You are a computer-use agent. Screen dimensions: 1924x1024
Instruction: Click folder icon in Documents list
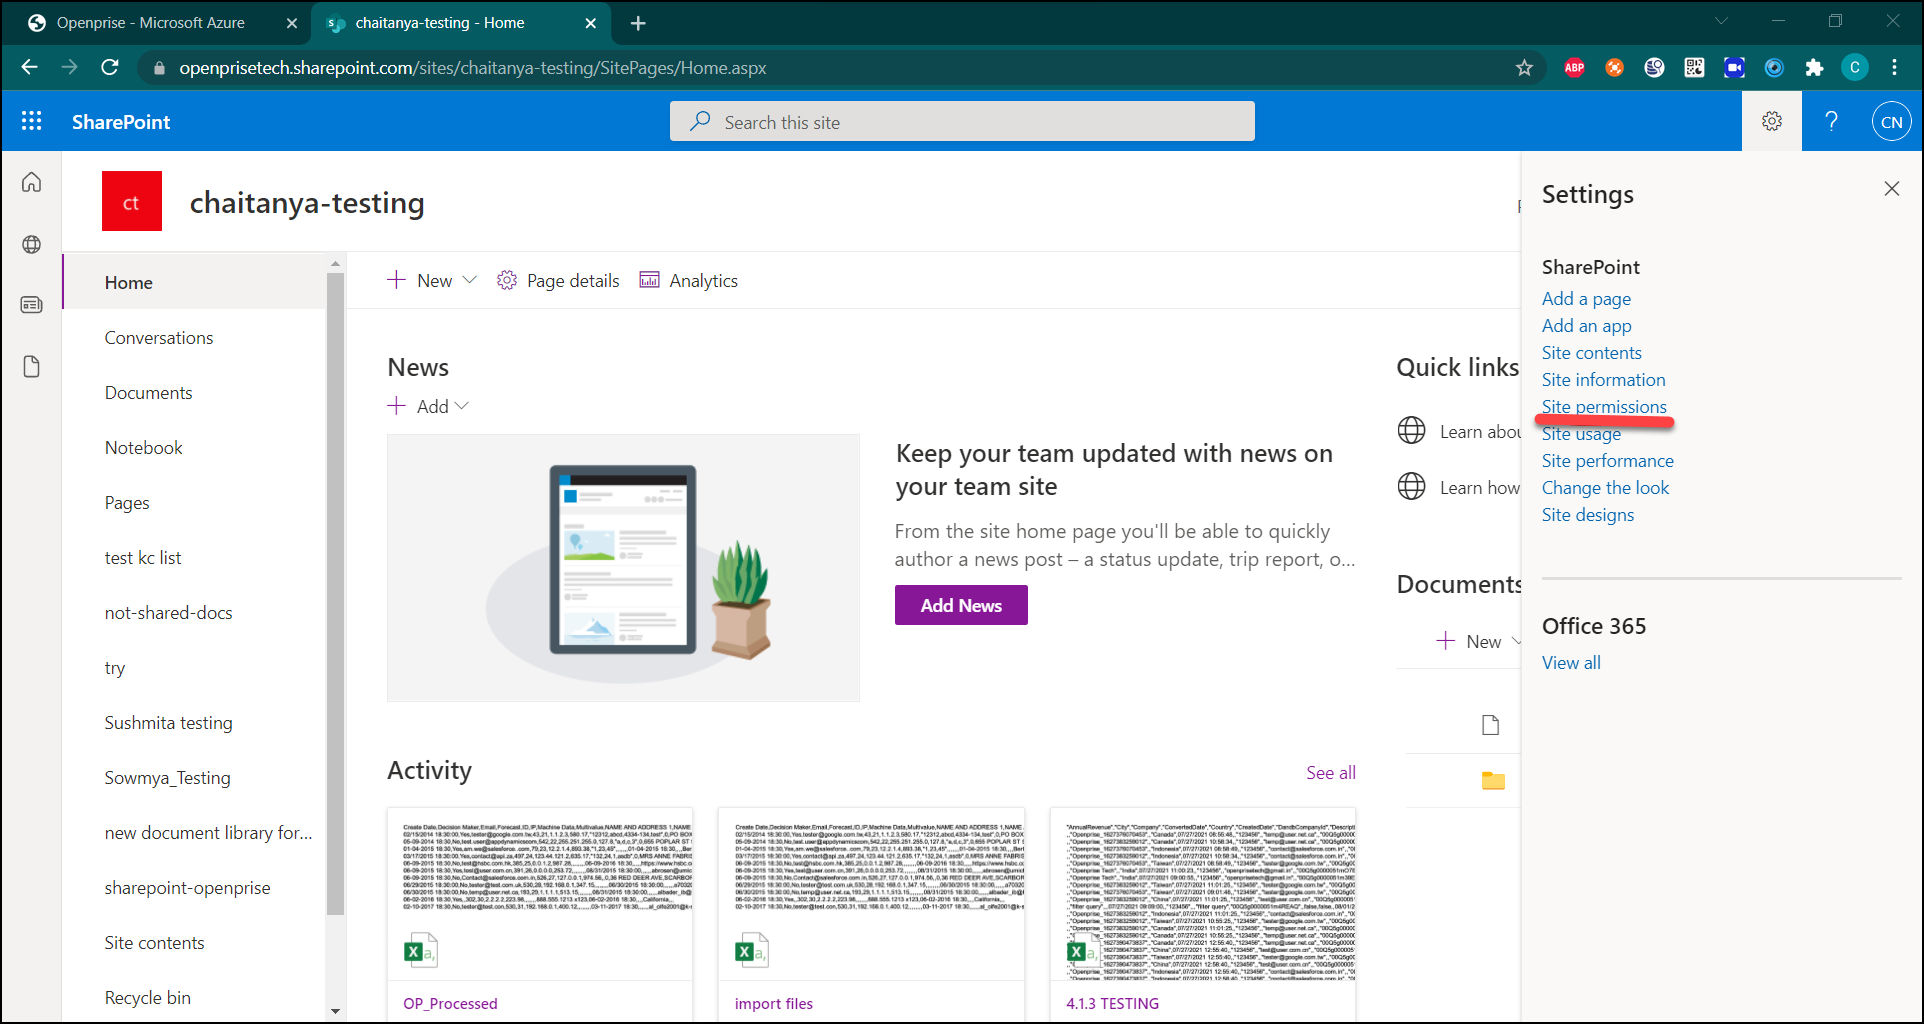pyautogui.click(x=1493, y=780)
